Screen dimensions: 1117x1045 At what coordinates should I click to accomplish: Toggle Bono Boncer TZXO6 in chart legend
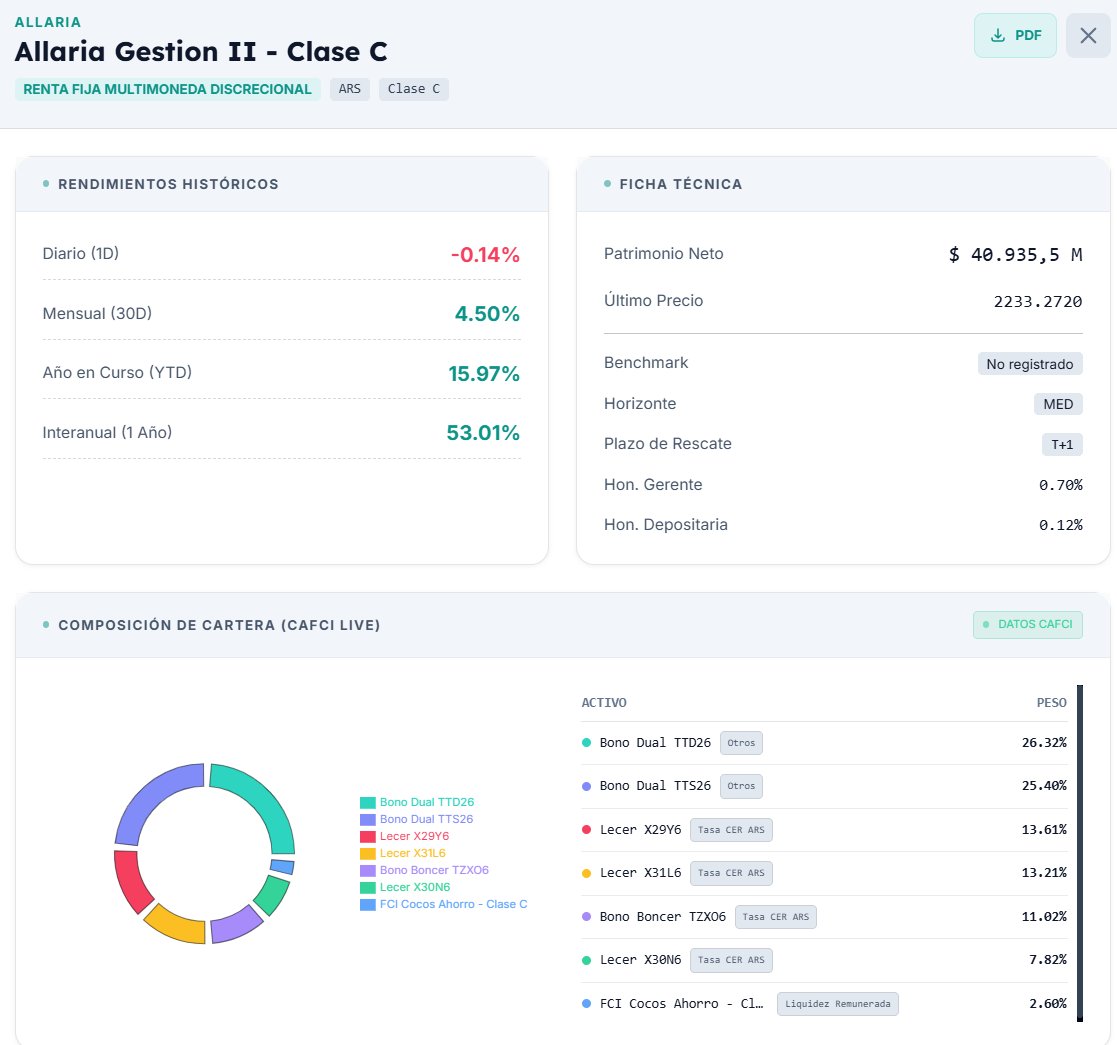click(425, 870)
